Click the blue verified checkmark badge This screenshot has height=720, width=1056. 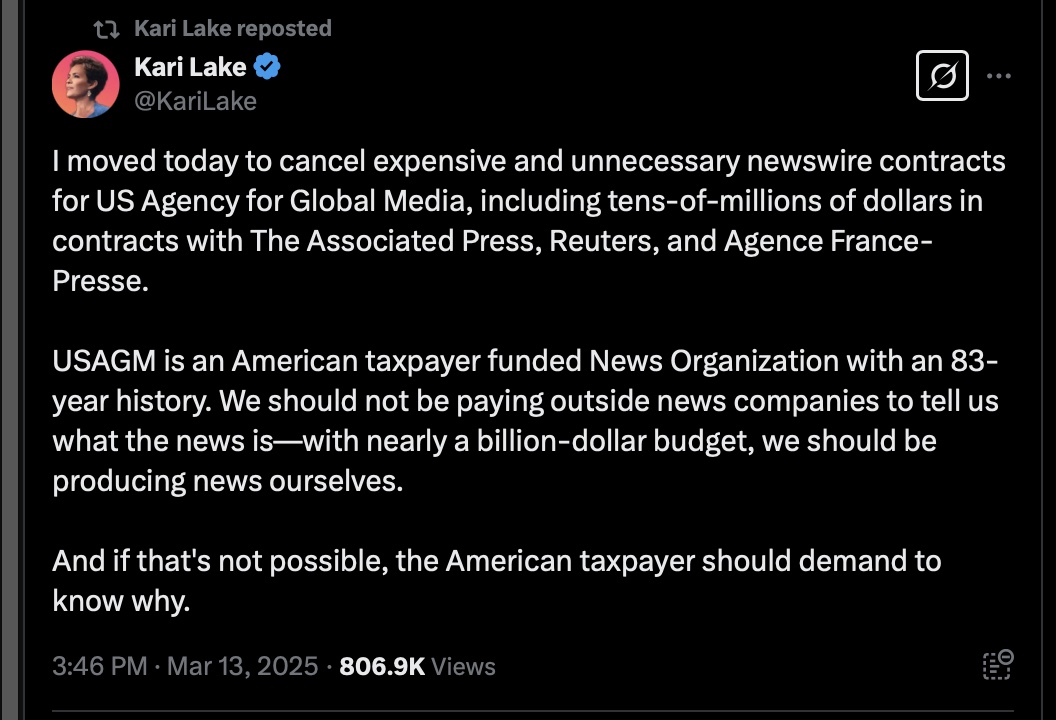tap(267, 68)
